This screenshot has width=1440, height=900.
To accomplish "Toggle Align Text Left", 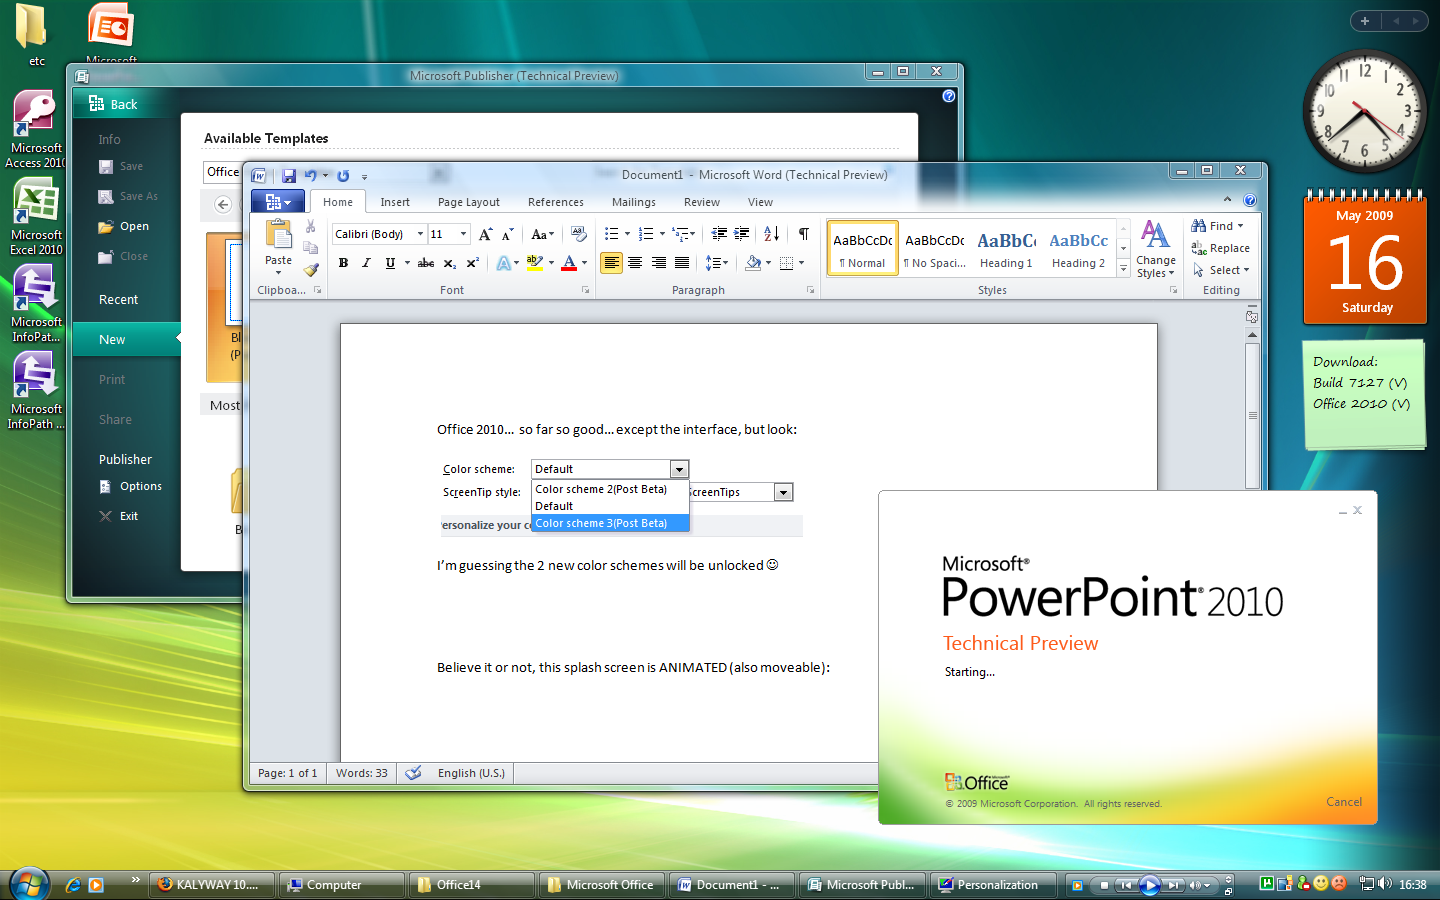I will (611, 263).
